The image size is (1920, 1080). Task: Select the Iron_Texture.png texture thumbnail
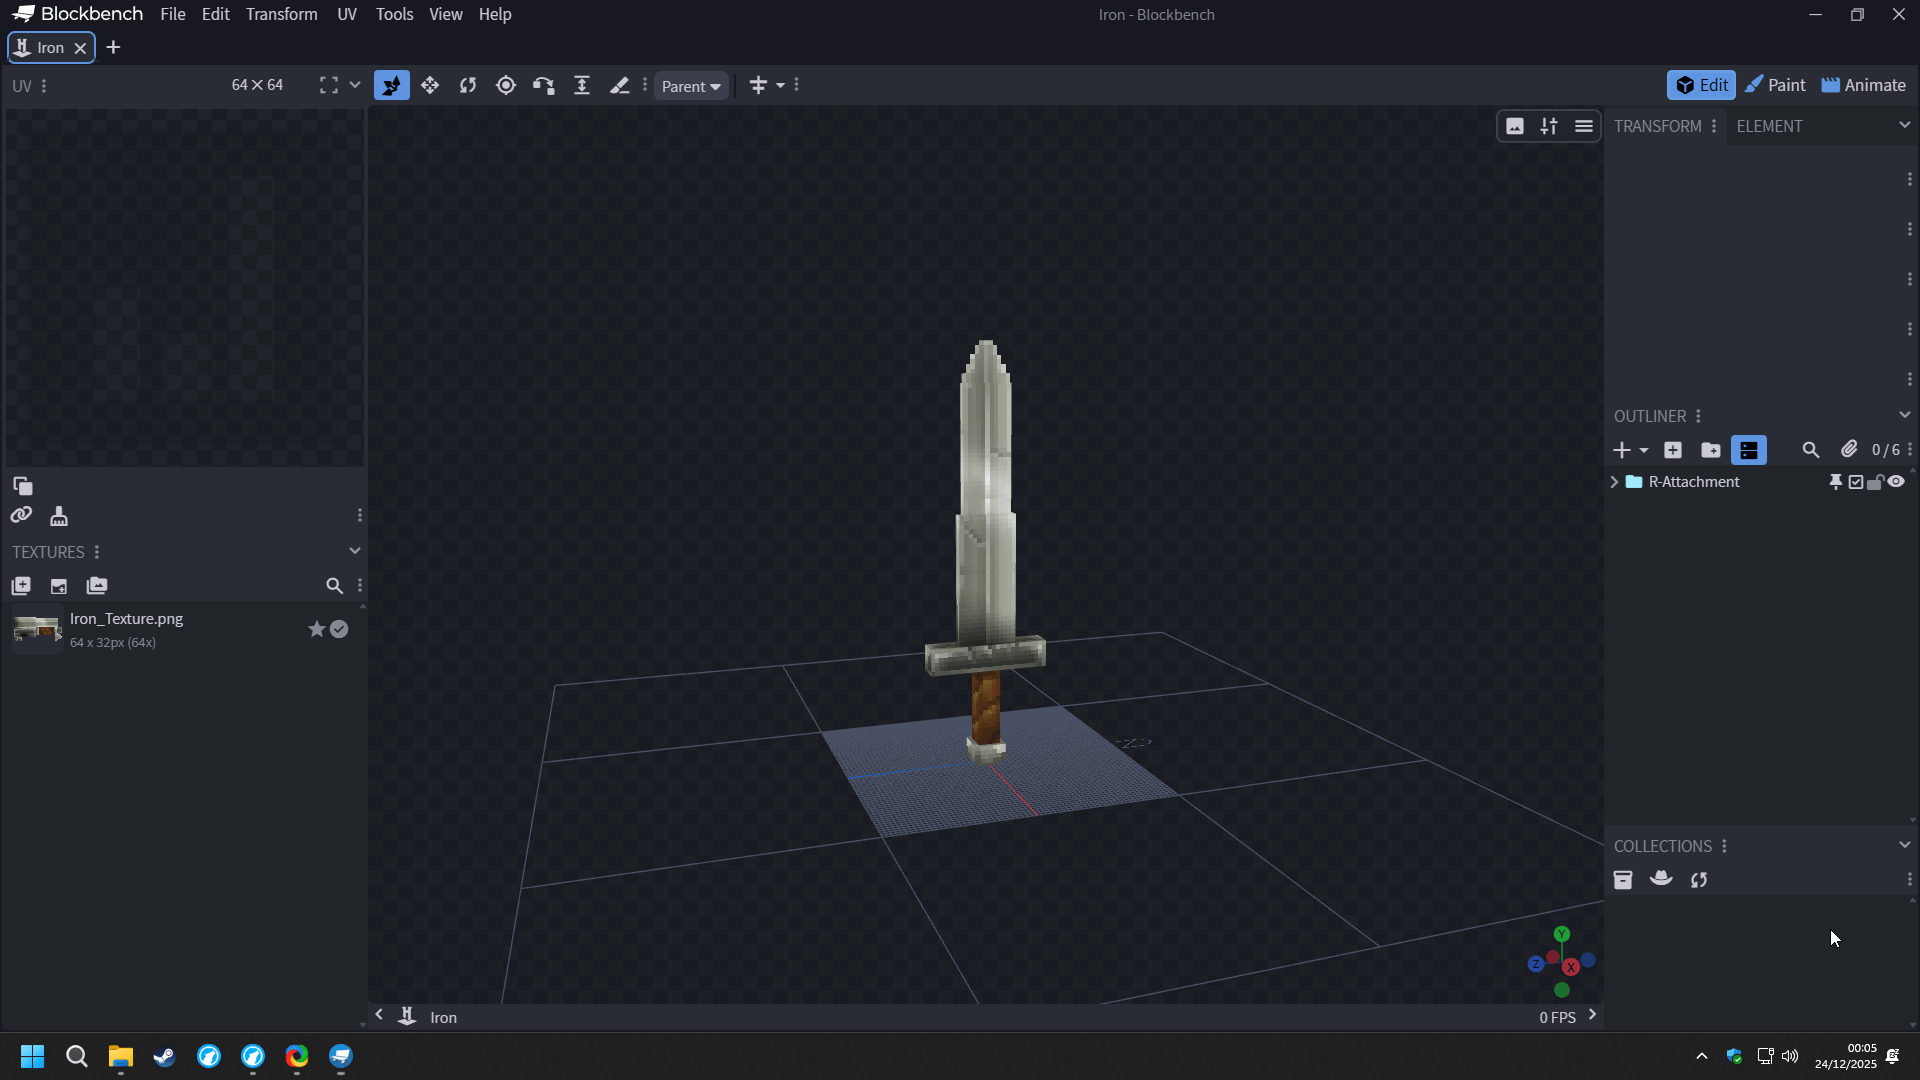[x=37, y=629]
